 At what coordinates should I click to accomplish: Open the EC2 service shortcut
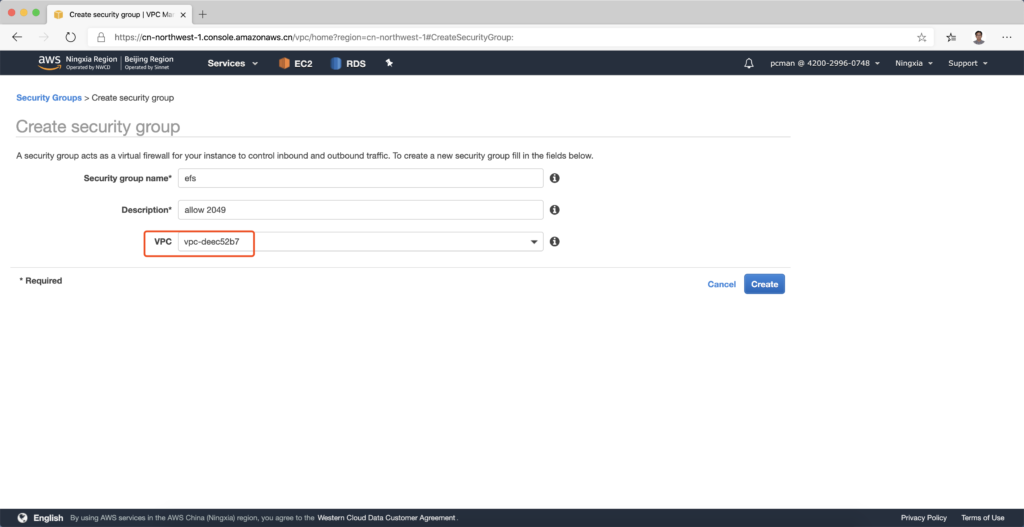[x=296, y=63]
